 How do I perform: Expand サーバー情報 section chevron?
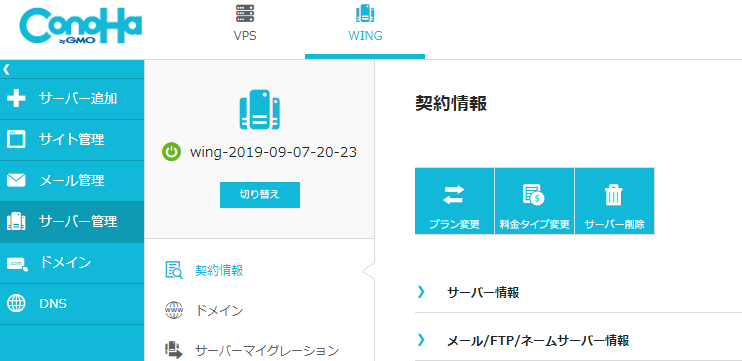click(x=421, y=292)
